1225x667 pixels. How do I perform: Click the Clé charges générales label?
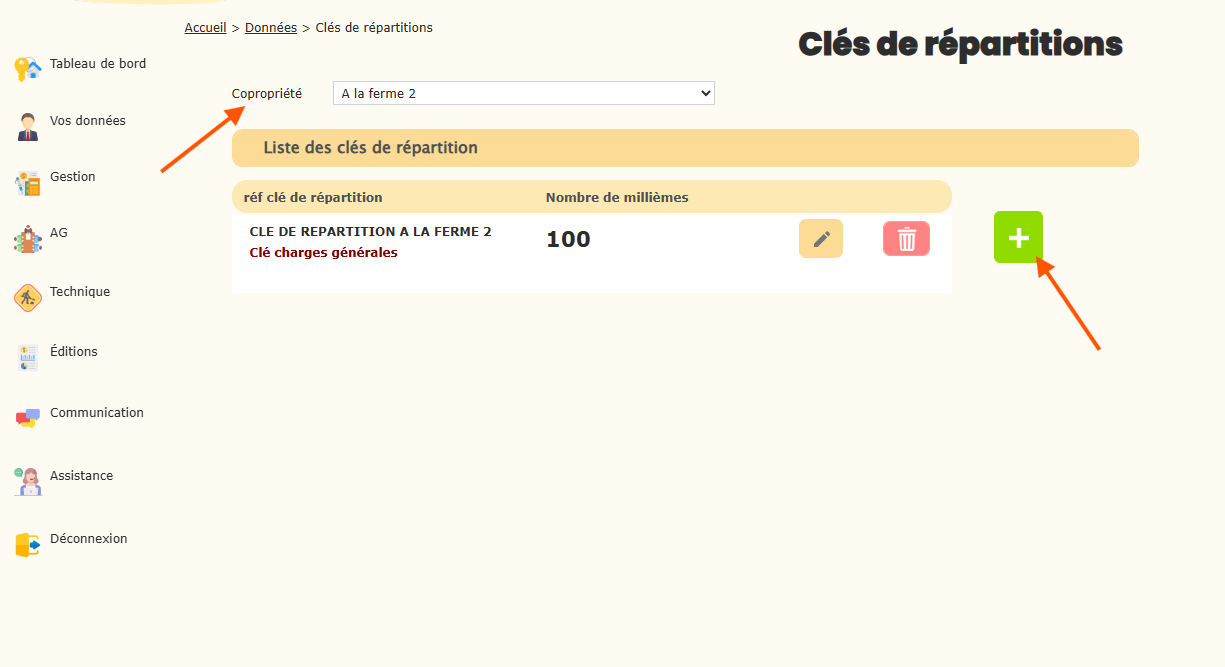pos(323,253)
